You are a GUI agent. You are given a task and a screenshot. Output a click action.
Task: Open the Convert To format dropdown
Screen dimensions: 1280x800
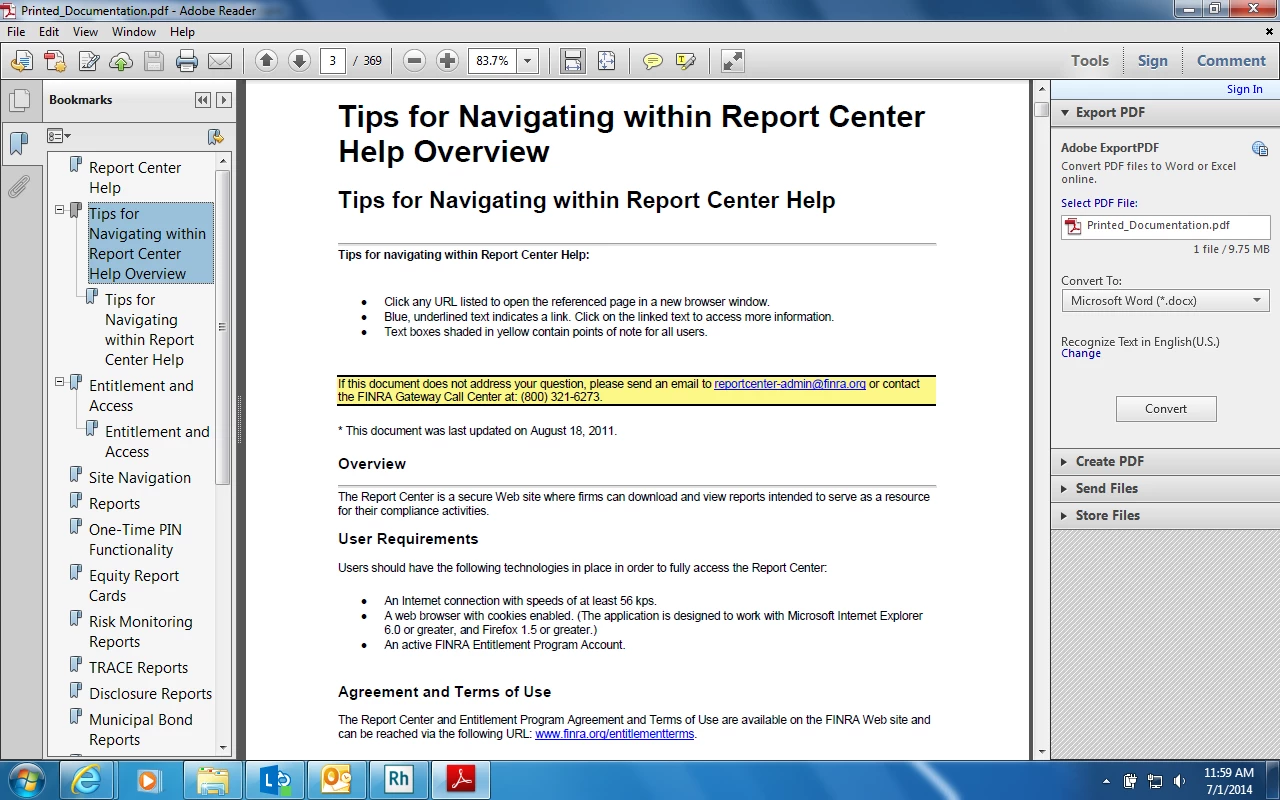coord(1166,301)
